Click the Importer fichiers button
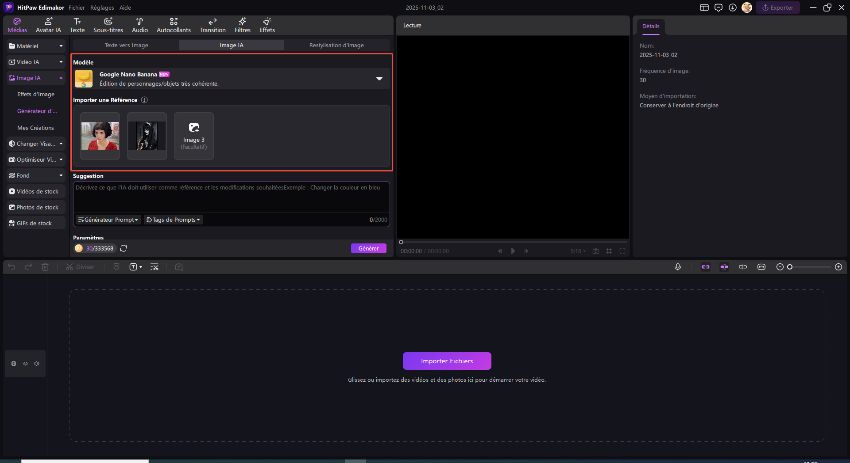The image size is (850, 463). [447, 361]
